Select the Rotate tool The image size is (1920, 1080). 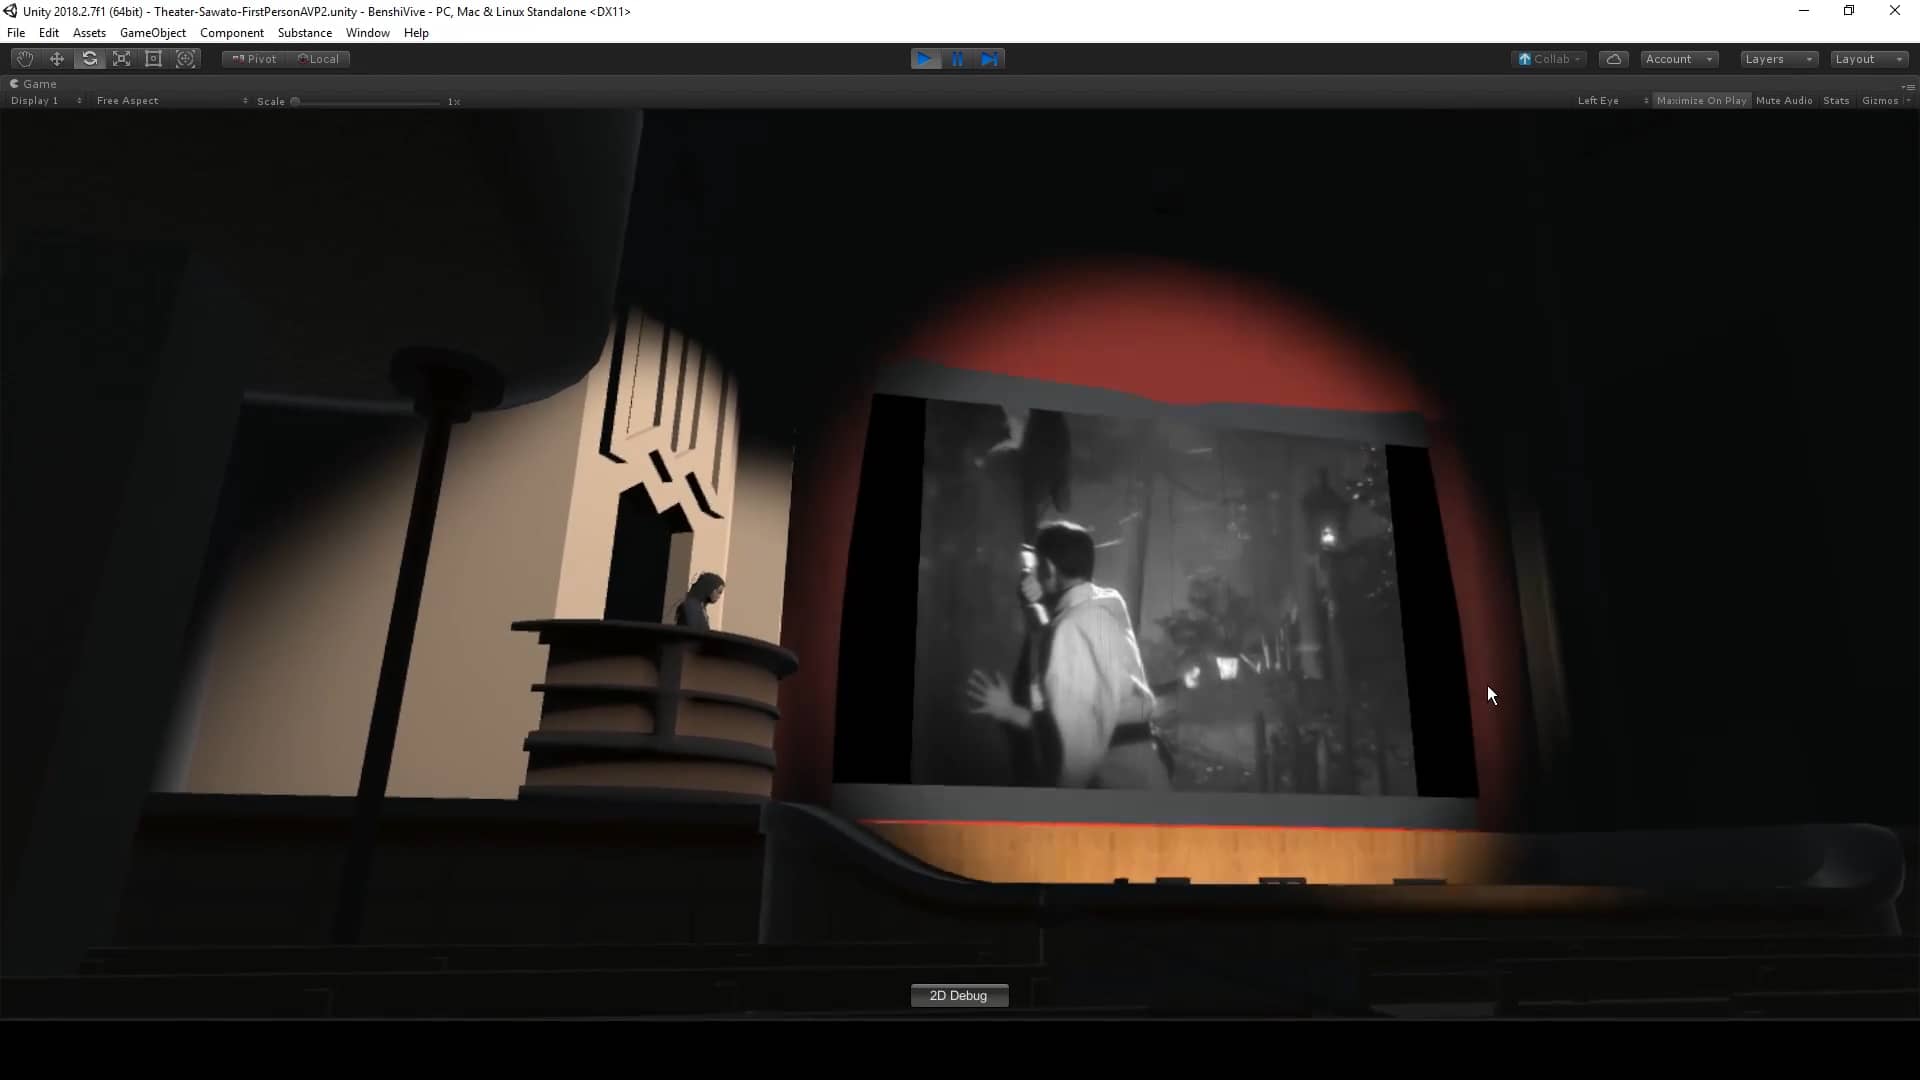tap(89, 59)
